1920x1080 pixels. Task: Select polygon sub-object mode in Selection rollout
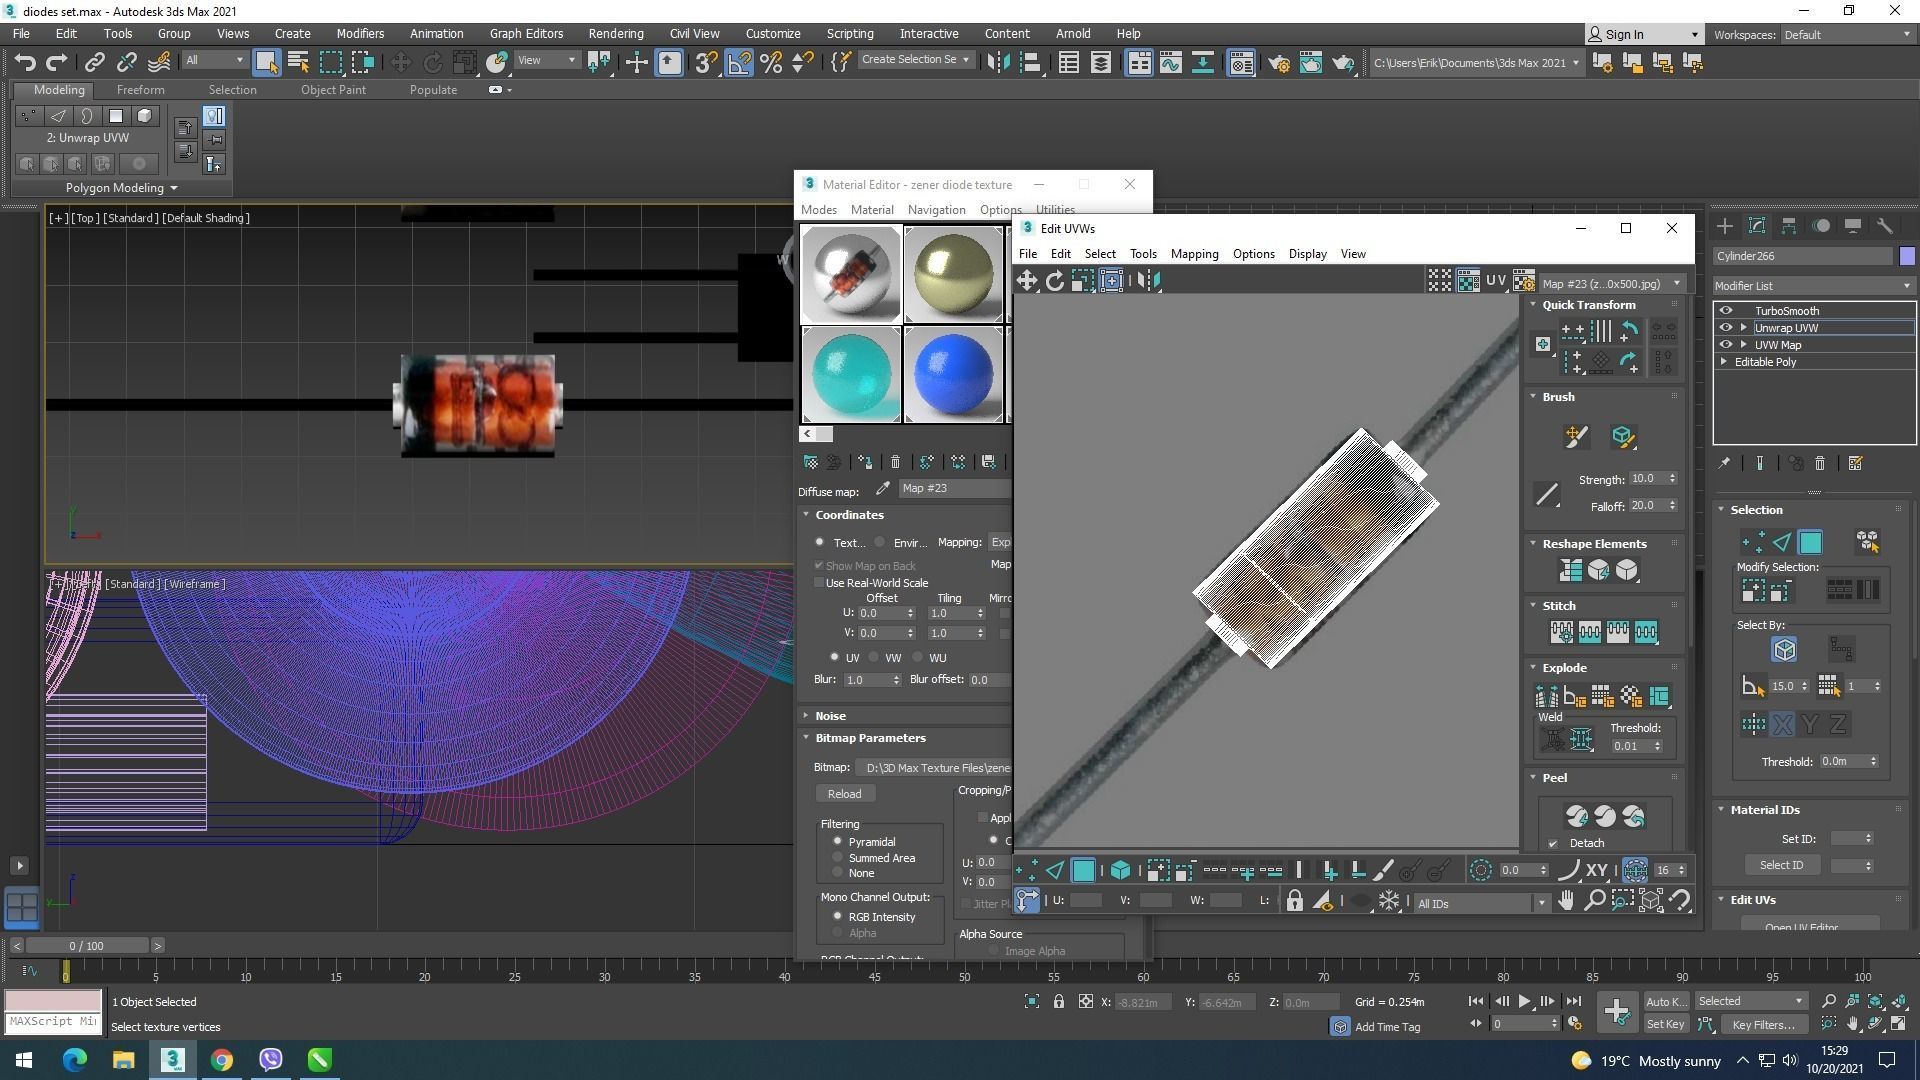tap(1810, 543)
